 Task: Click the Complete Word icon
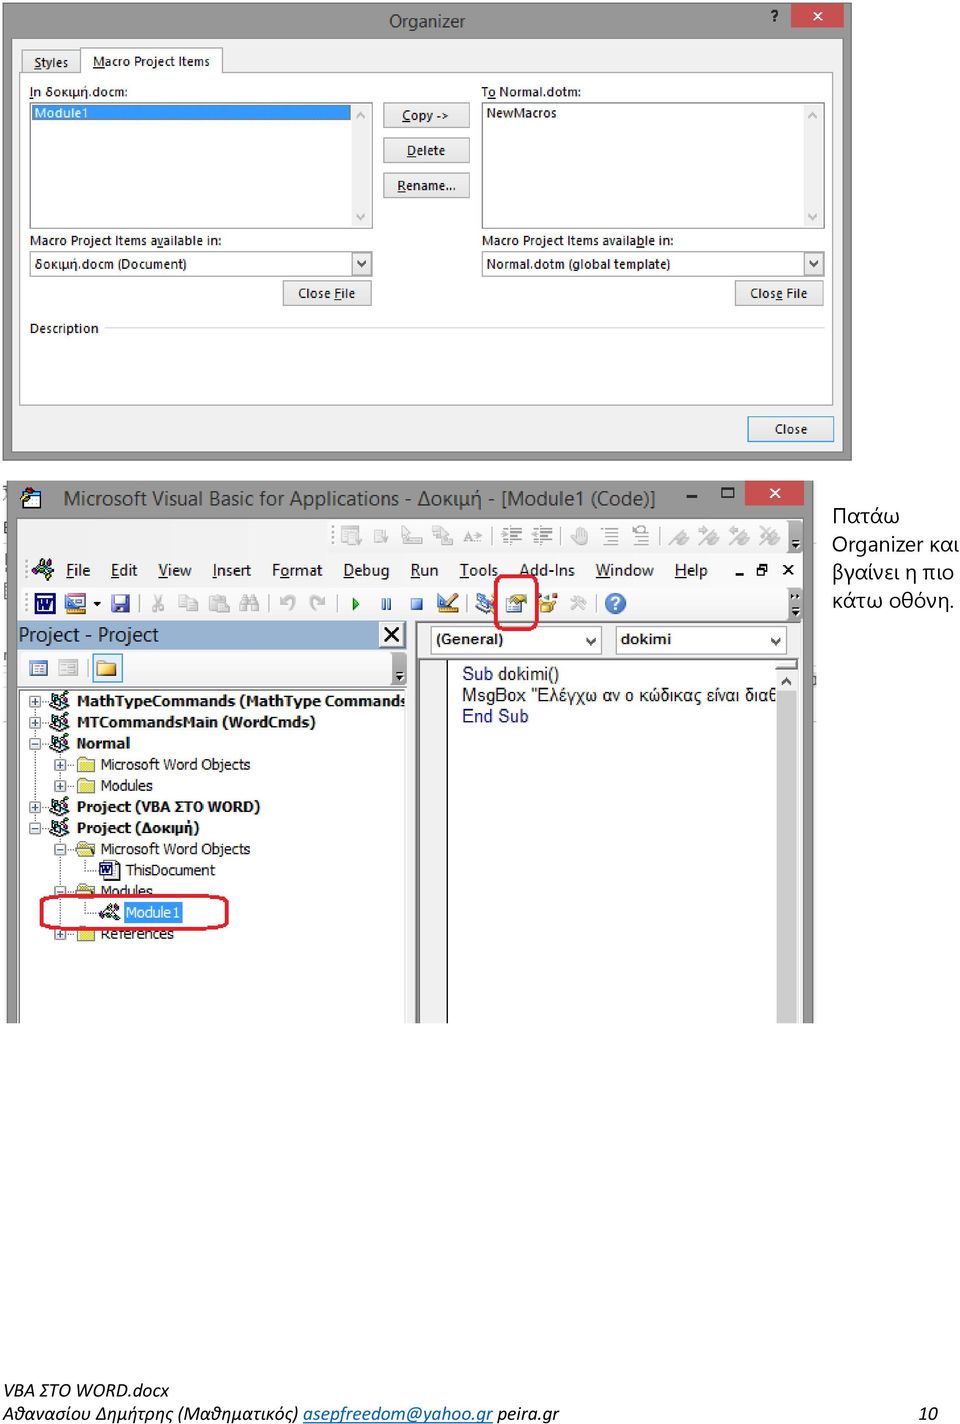click(472, 536)
